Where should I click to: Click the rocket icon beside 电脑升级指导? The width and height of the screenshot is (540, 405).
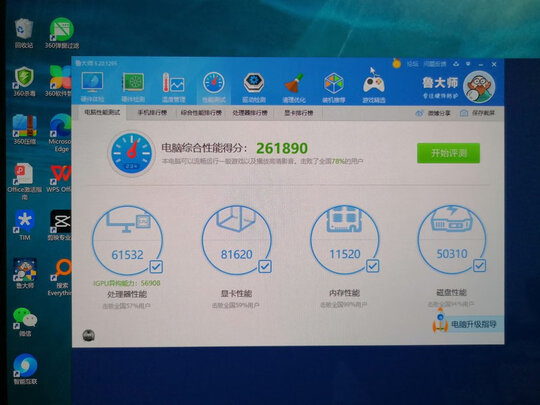440,321
